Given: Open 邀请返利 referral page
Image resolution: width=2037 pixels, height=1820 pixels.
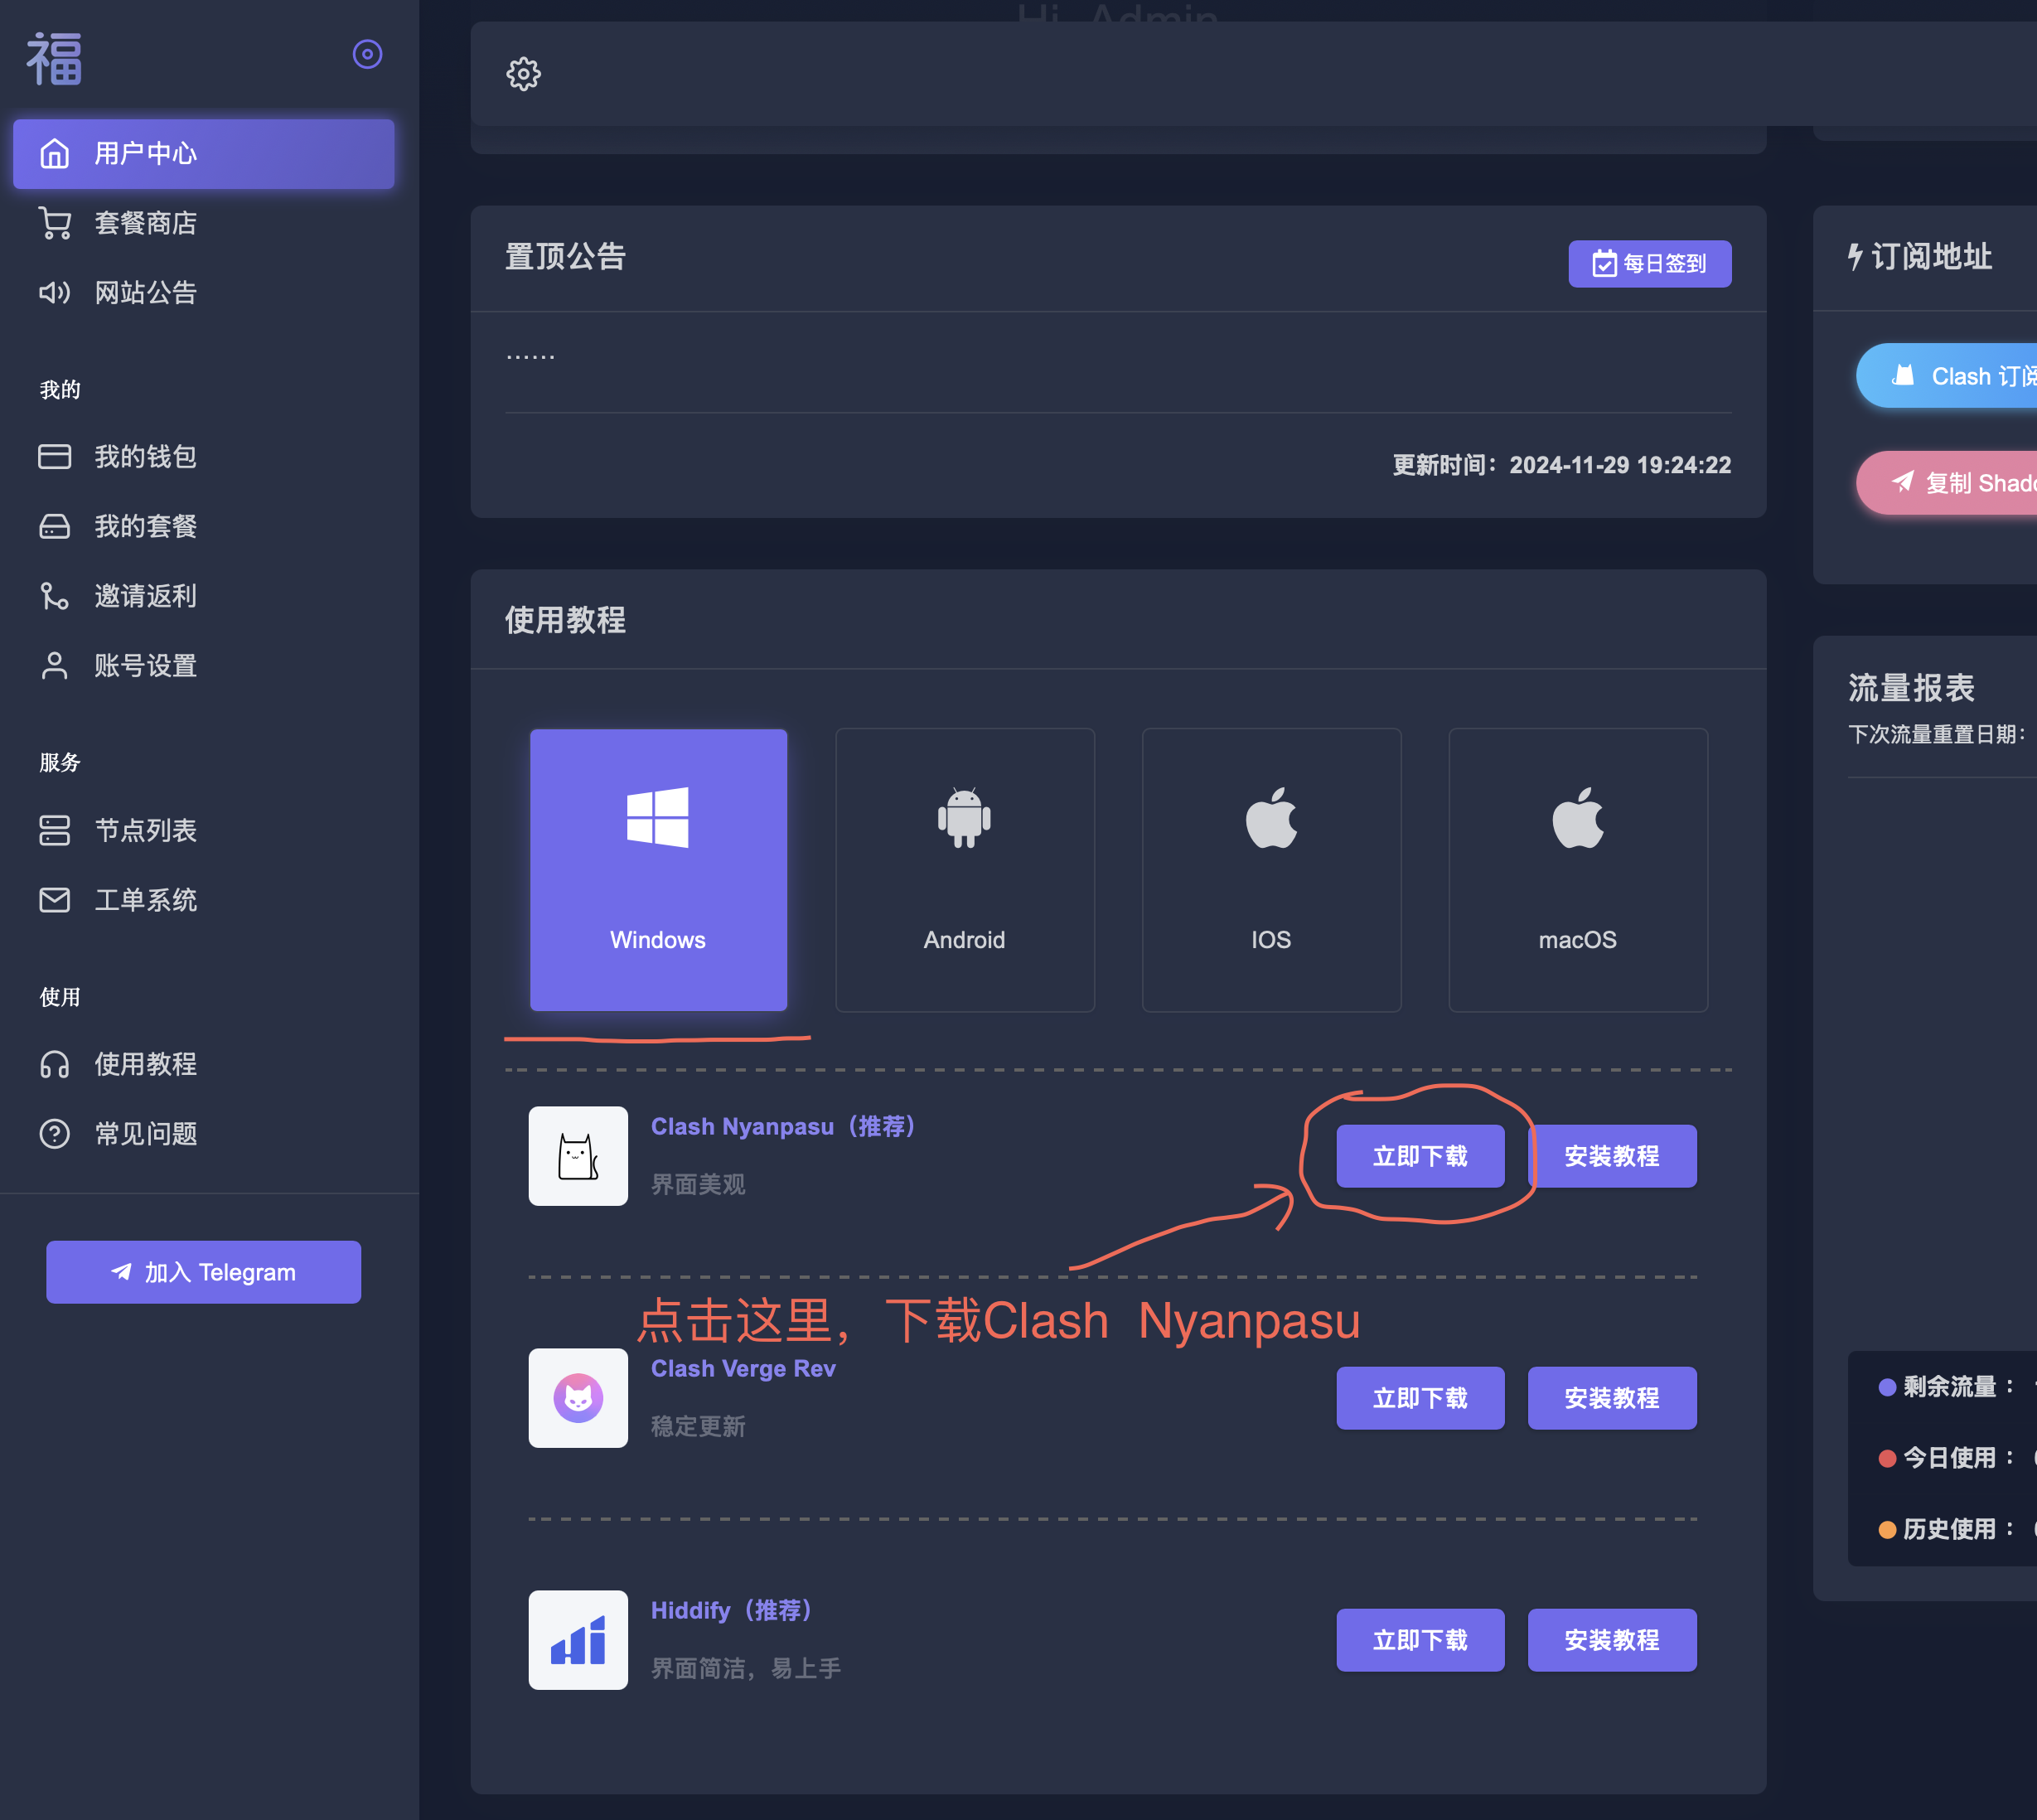Looking at the screenshot, I should 145,596.
